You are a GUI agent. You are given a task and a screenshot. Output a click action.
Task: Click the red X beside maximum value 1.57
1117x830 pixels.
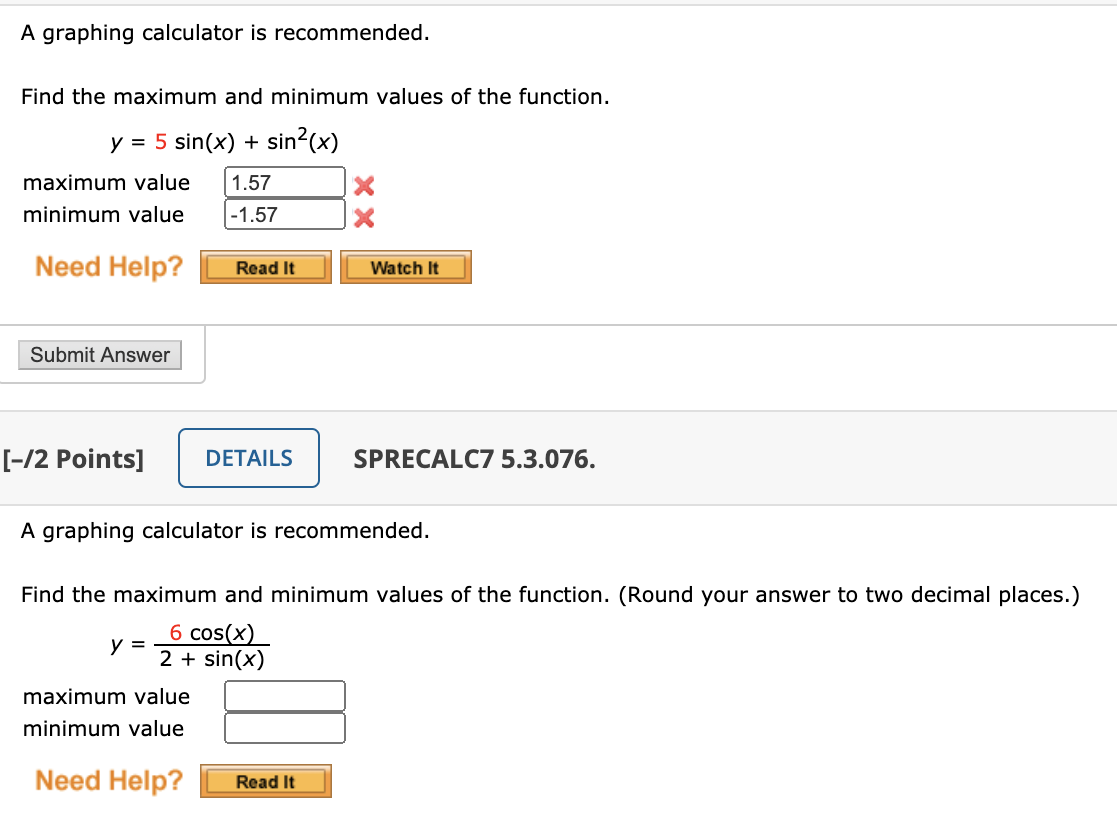pos(364,185)
